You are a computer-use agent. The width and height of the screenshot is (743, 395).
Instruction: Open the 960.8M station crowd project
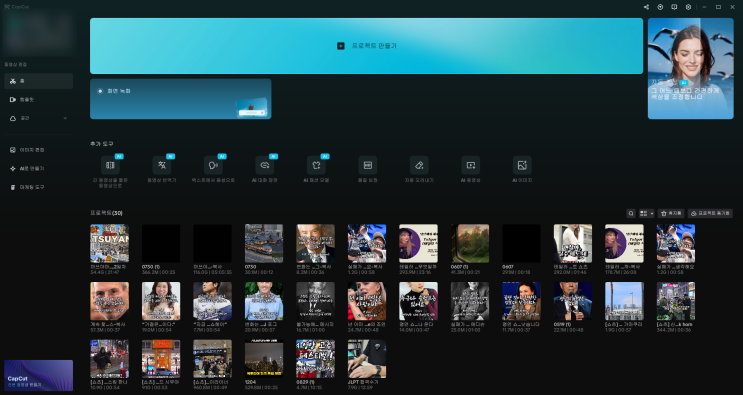coord(213,359)
